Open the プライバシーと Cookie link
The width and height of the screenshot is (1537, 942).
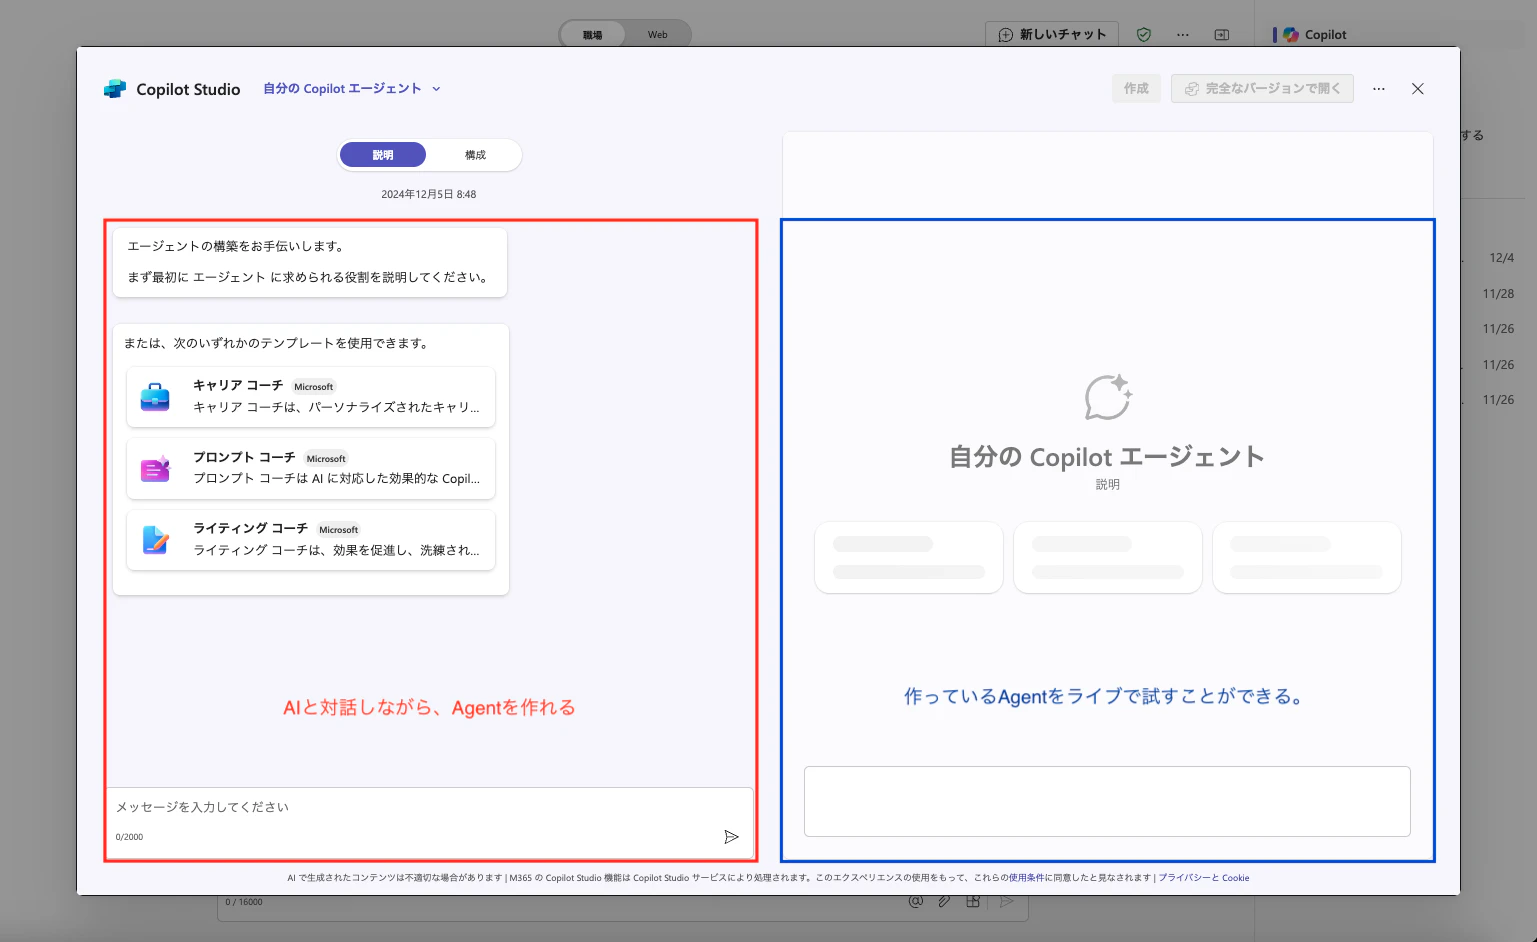(1204, 878)
